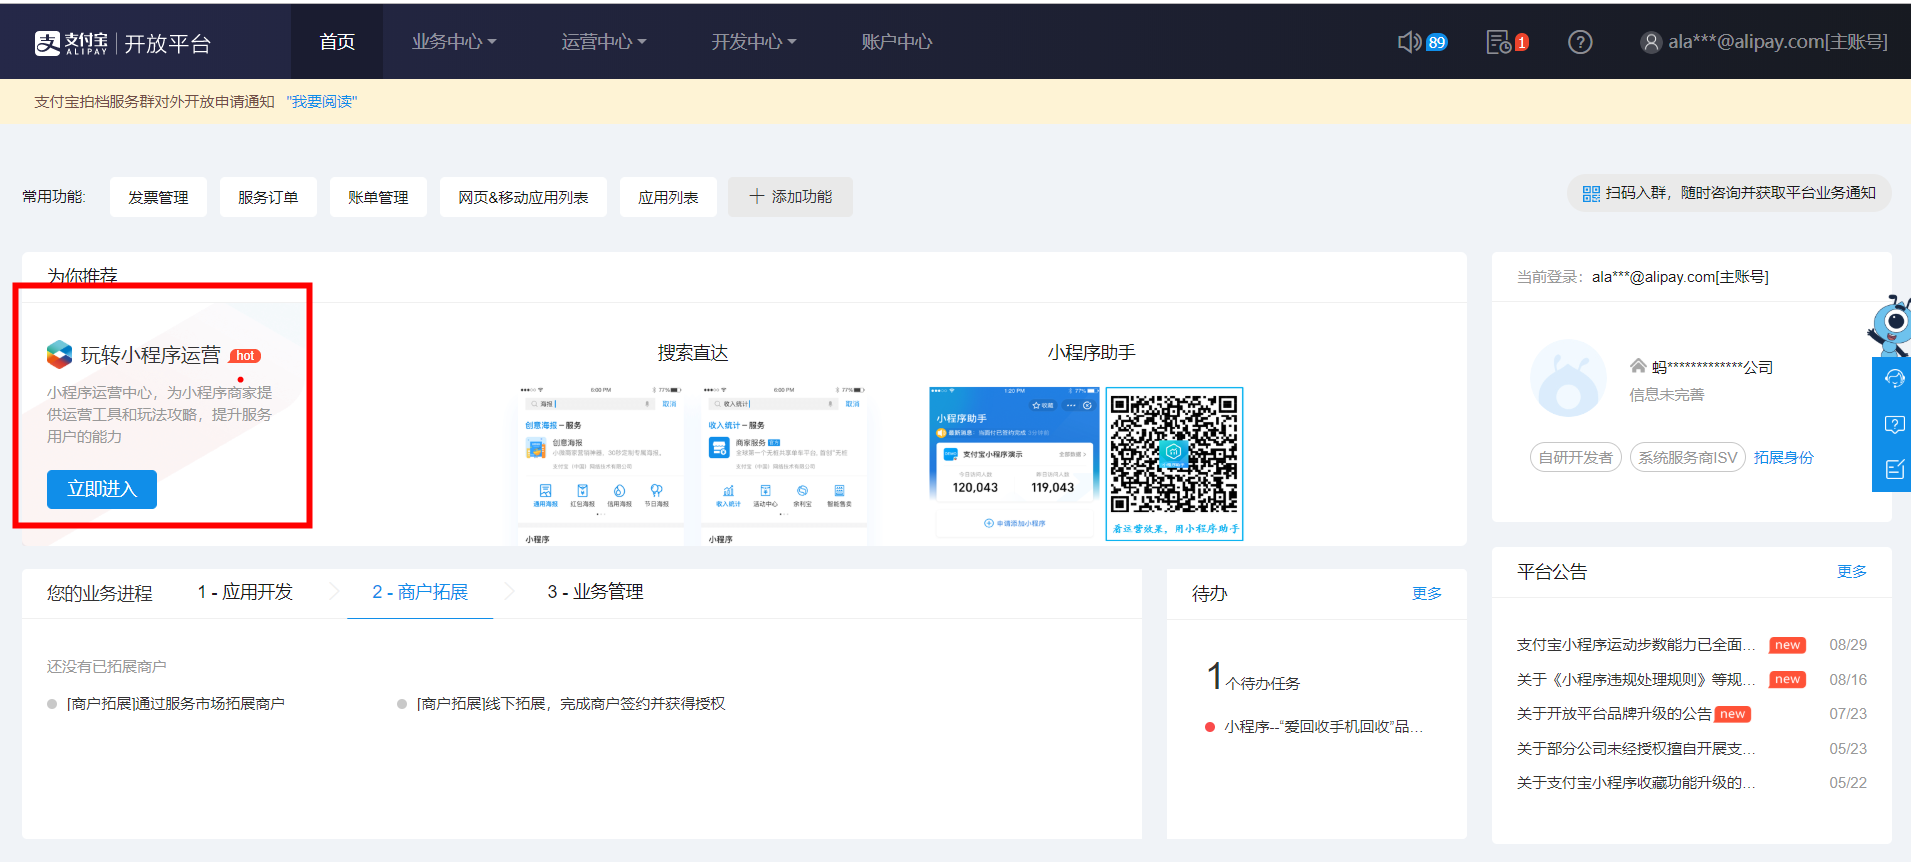Viewport: 1911px width, 862px height.
Task: Expand the 运营中心 dropdown menu
Action: tap(604, 42)
